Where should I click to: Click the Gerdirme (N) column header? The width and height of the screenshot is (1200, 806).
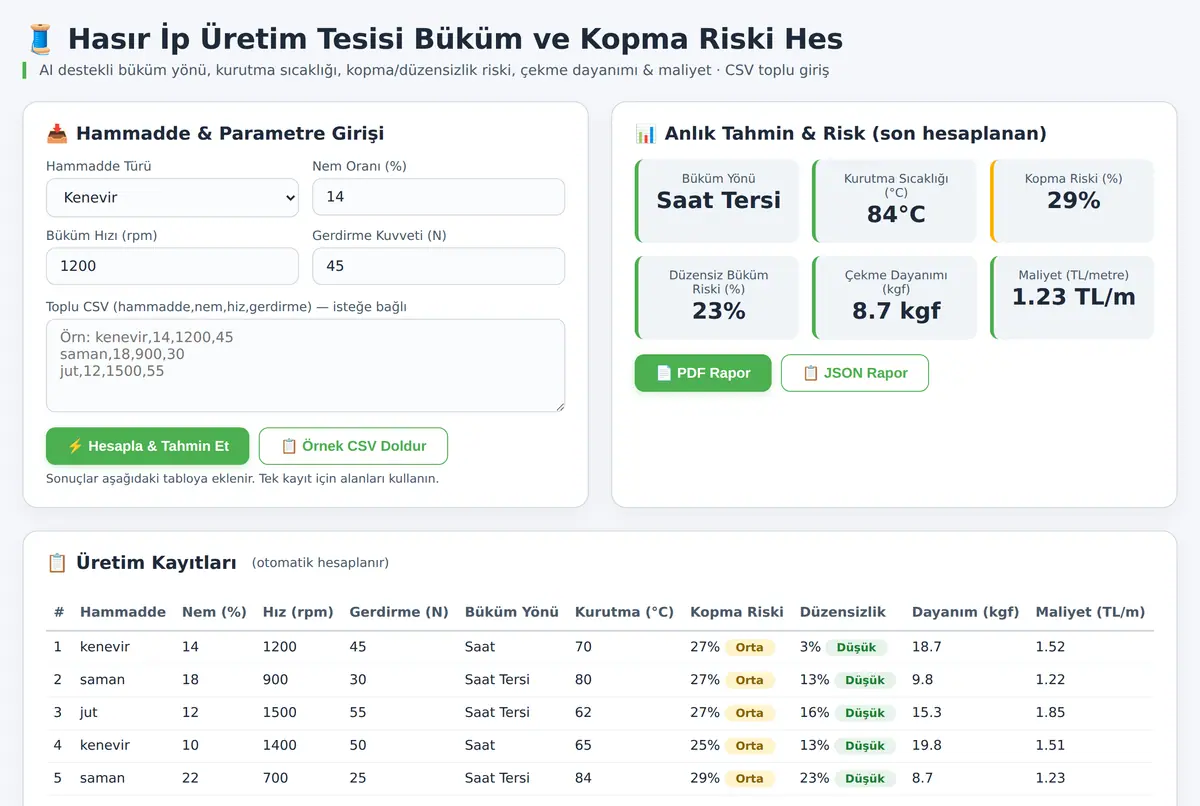click(x=399, y=612)
